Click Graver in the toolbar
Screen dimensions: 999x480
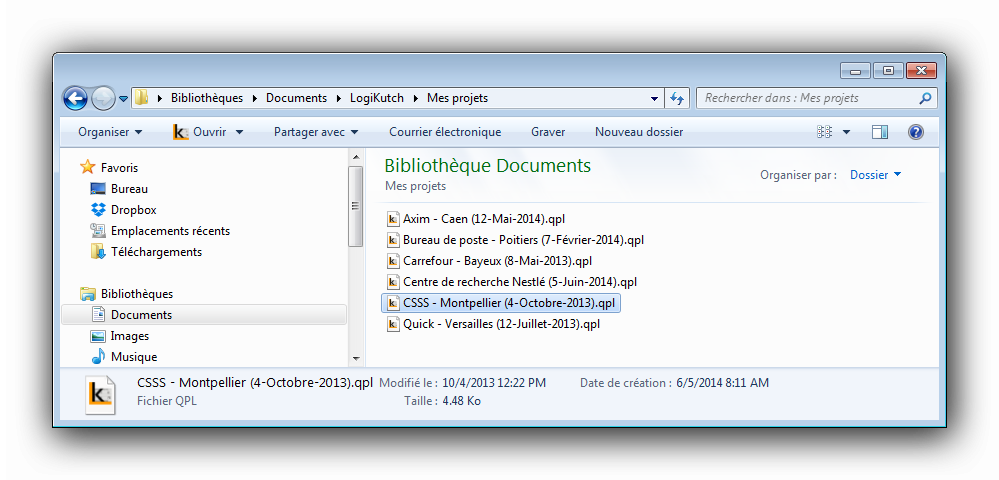548,132
